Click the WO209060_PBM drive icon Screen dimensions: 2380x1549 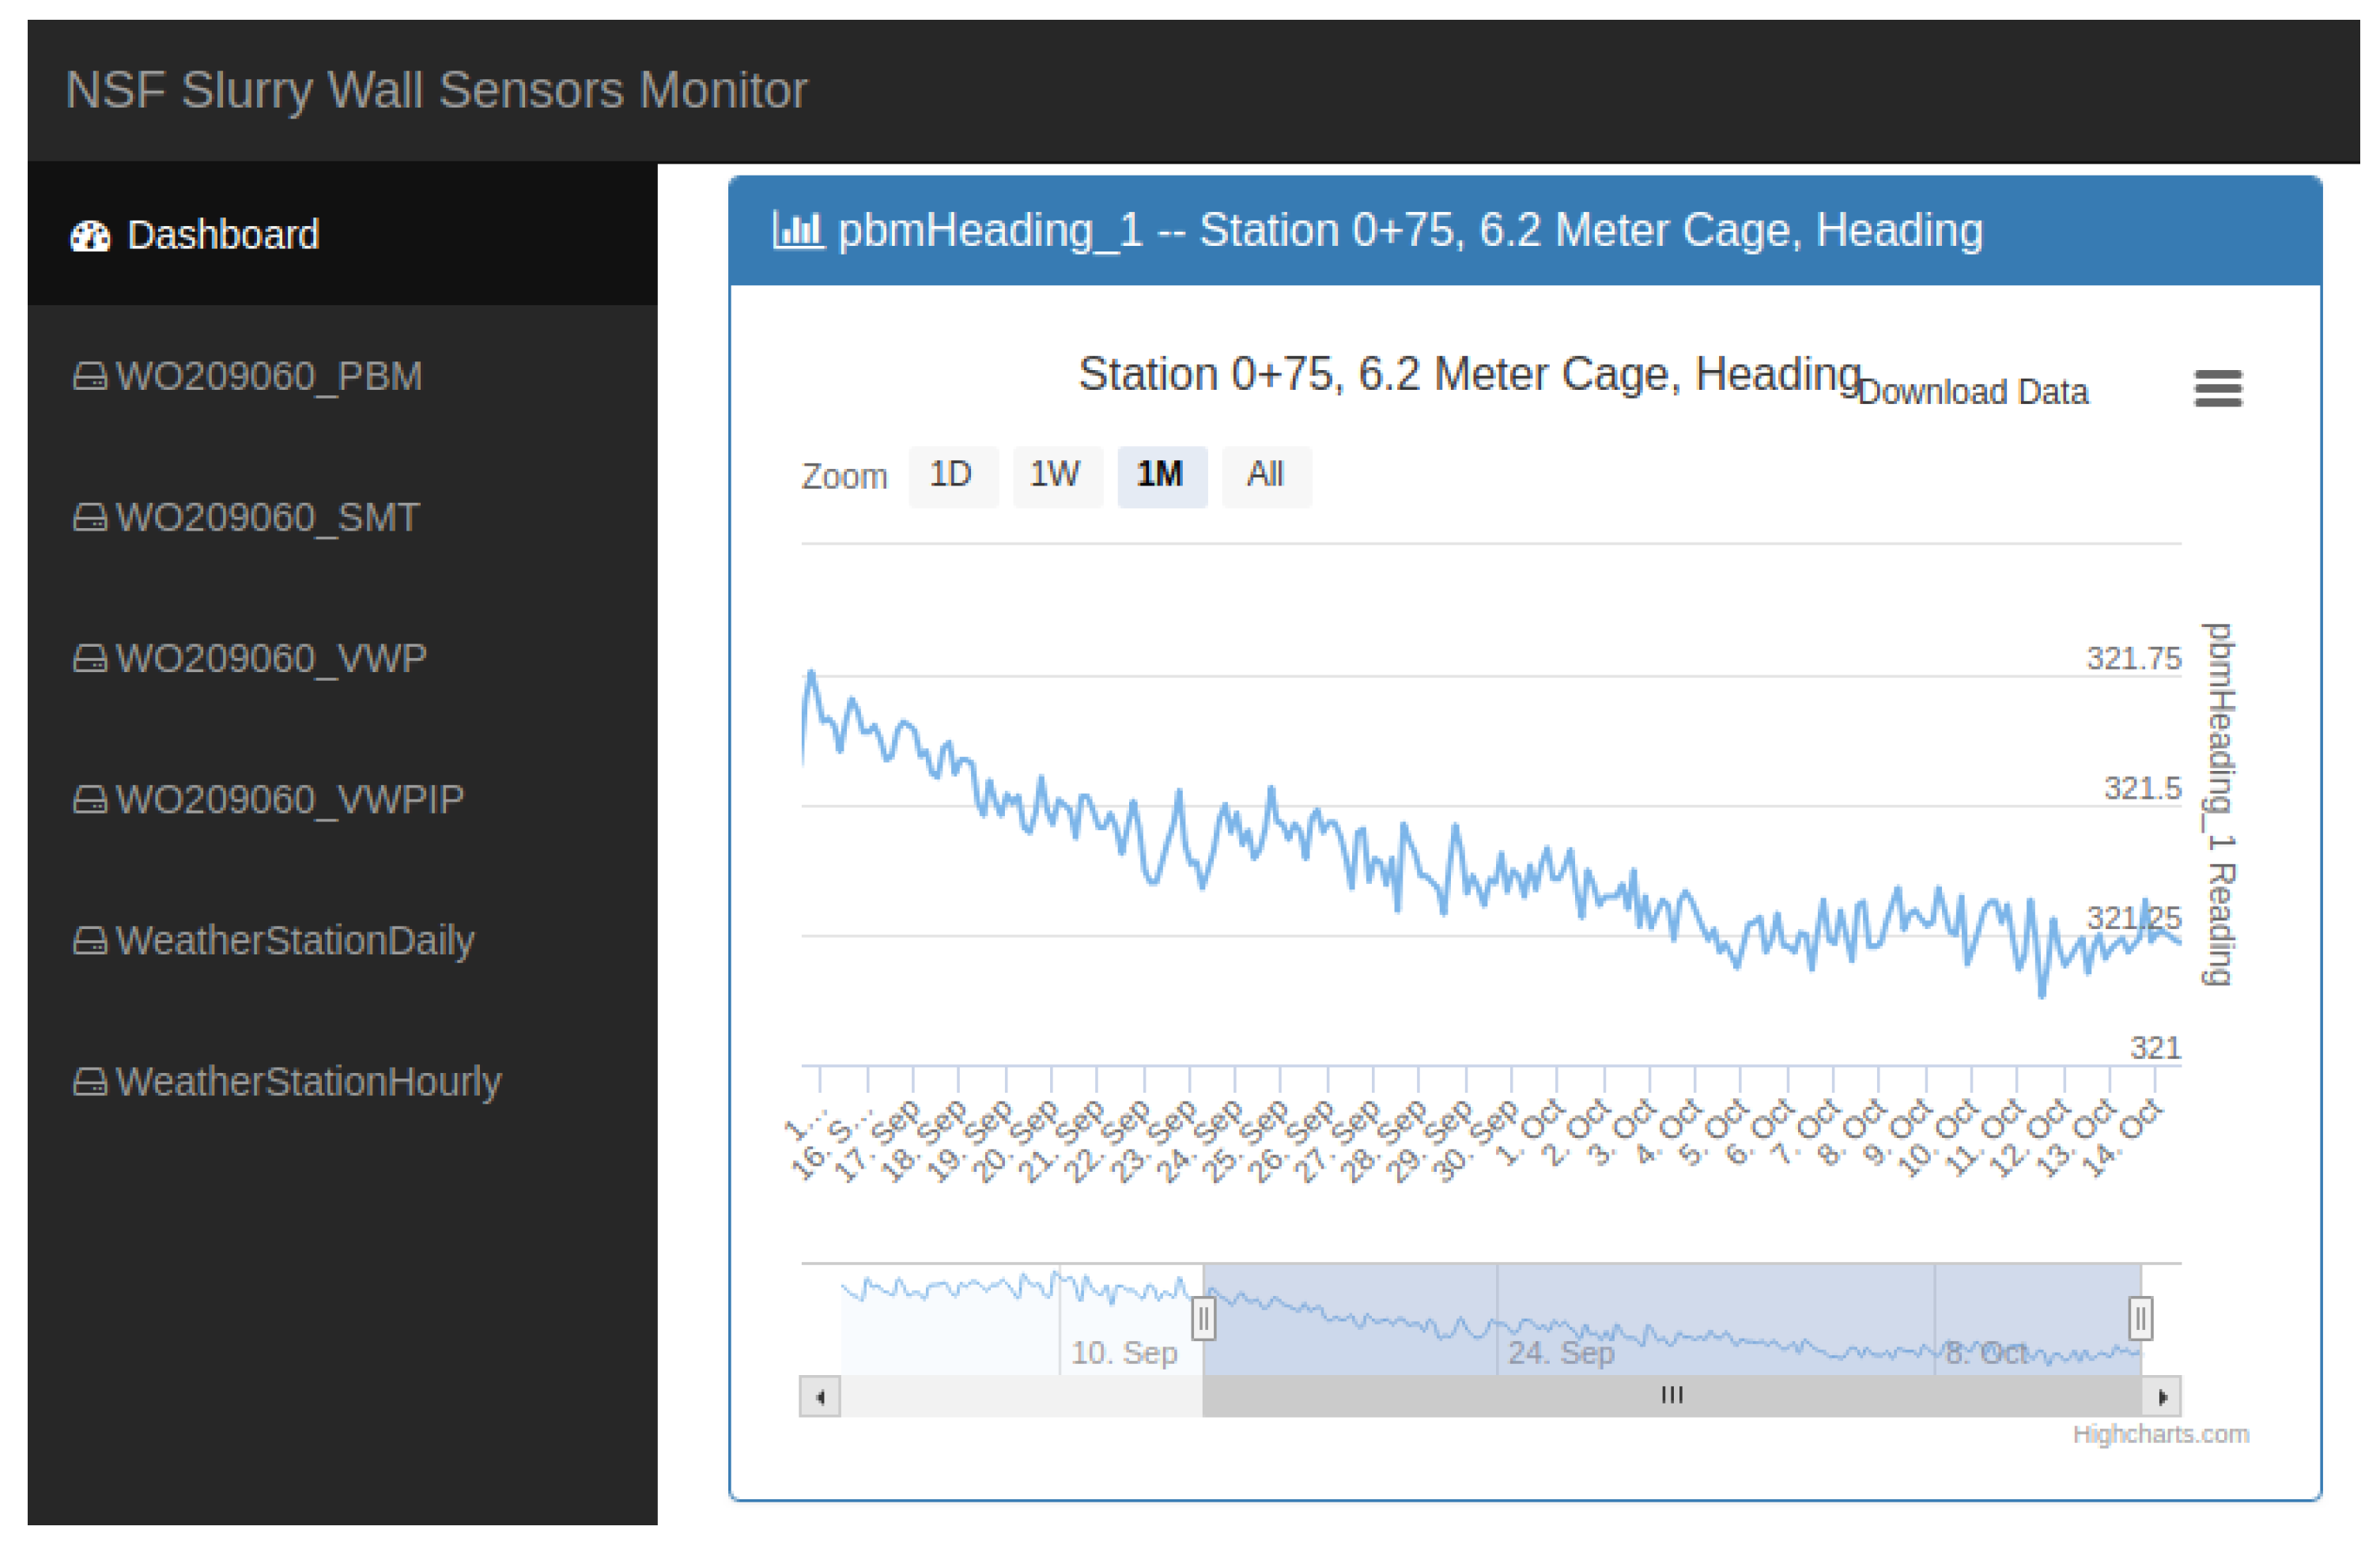[x=90, y=377]
